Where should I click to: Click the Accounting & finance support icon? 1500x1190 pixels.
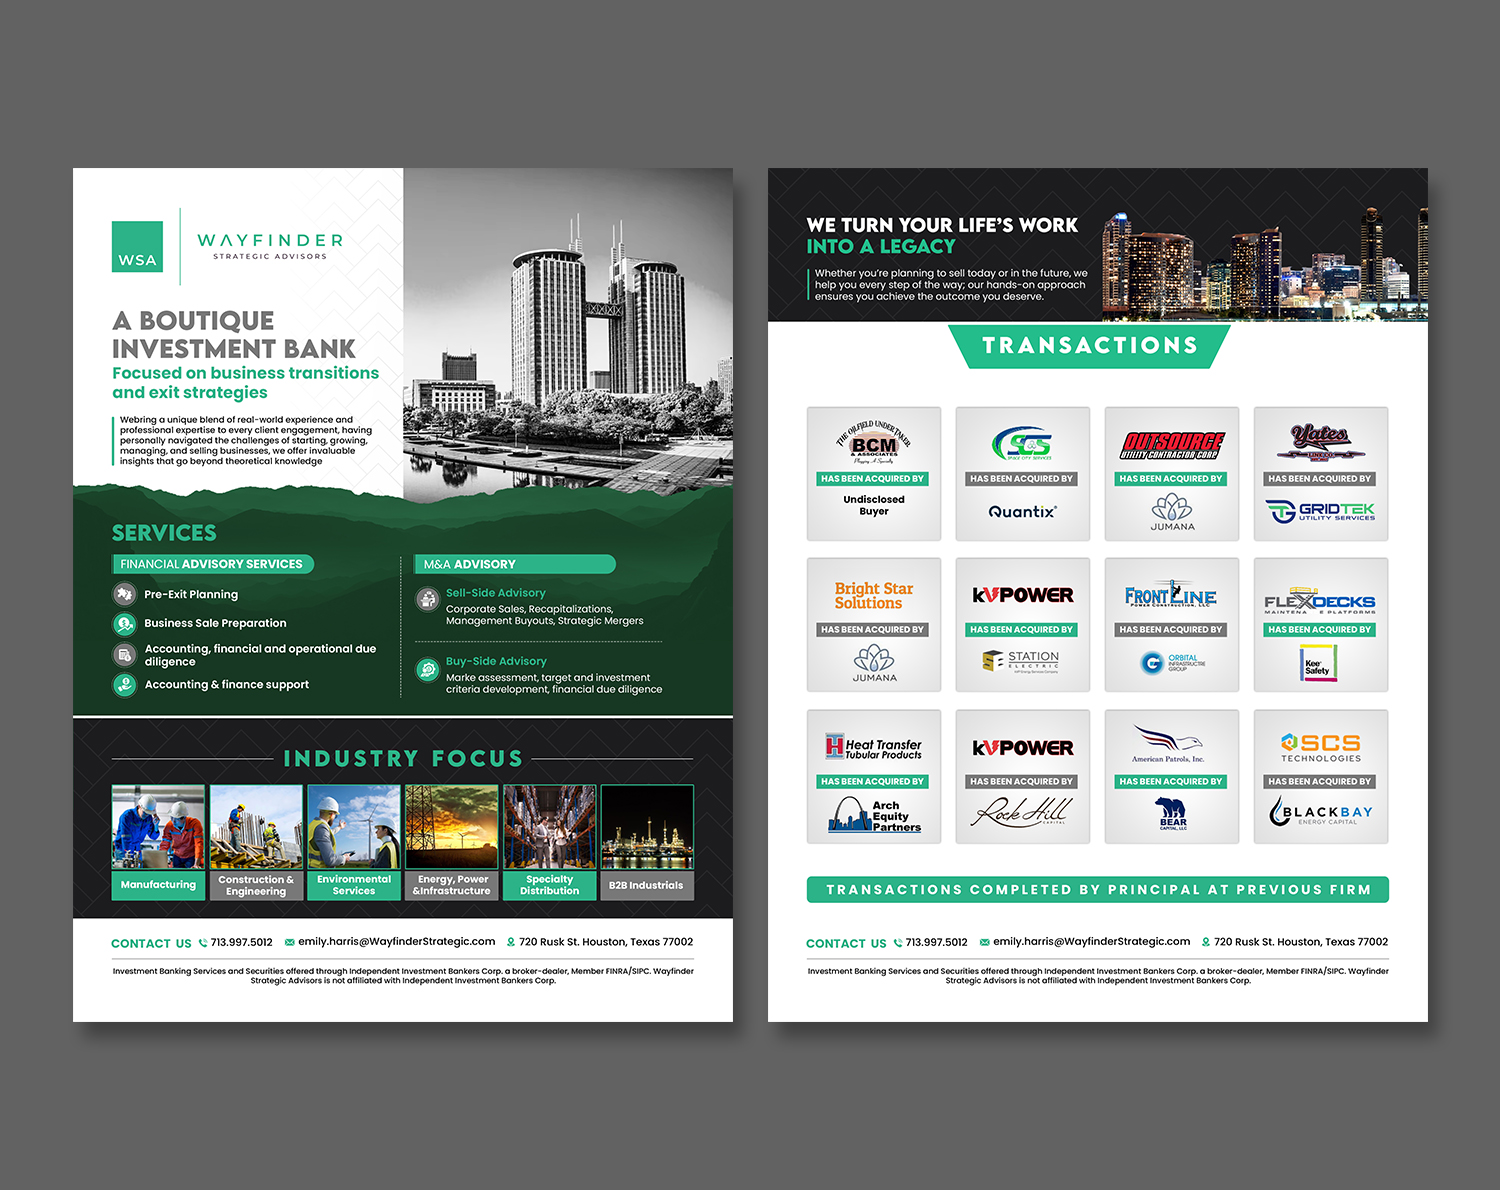[x=124, y=685]
